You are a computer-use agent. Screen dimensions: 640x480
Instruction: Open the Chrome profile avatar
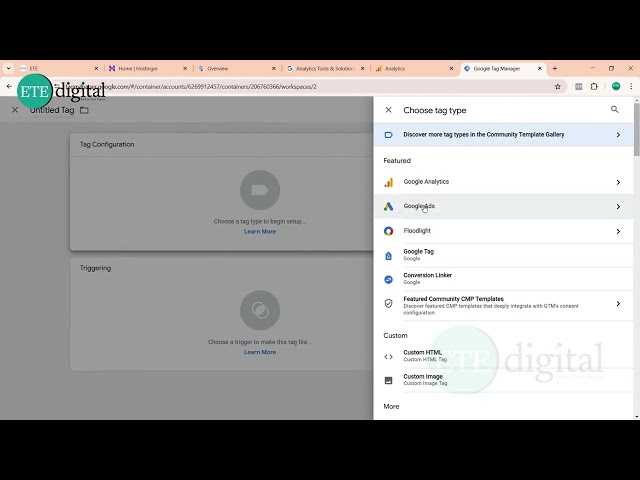616,87
